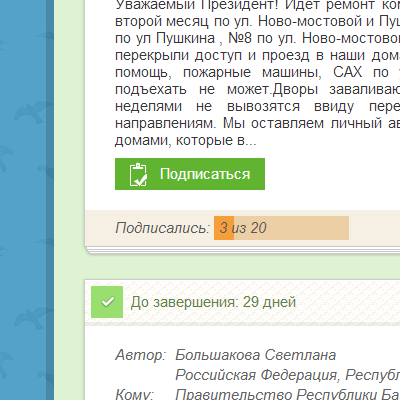Click the "Подписались:" label

tap(162, 228)
